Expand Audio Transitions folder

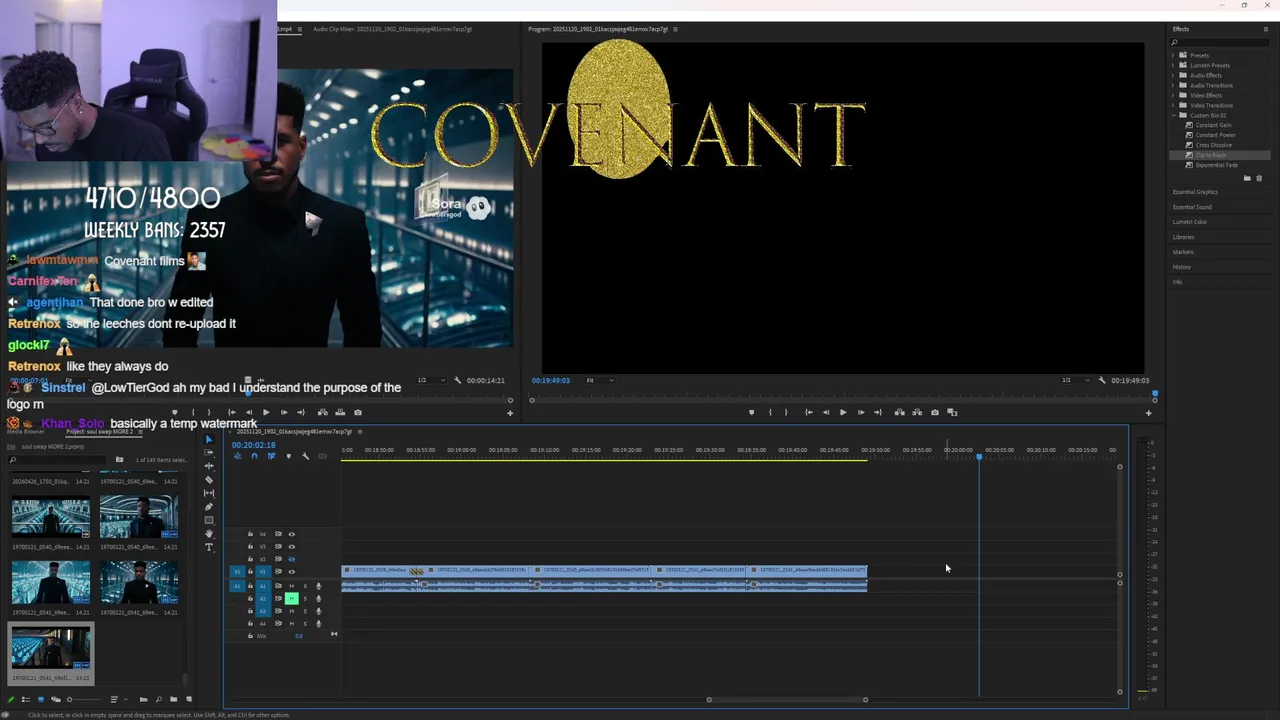1173,85
